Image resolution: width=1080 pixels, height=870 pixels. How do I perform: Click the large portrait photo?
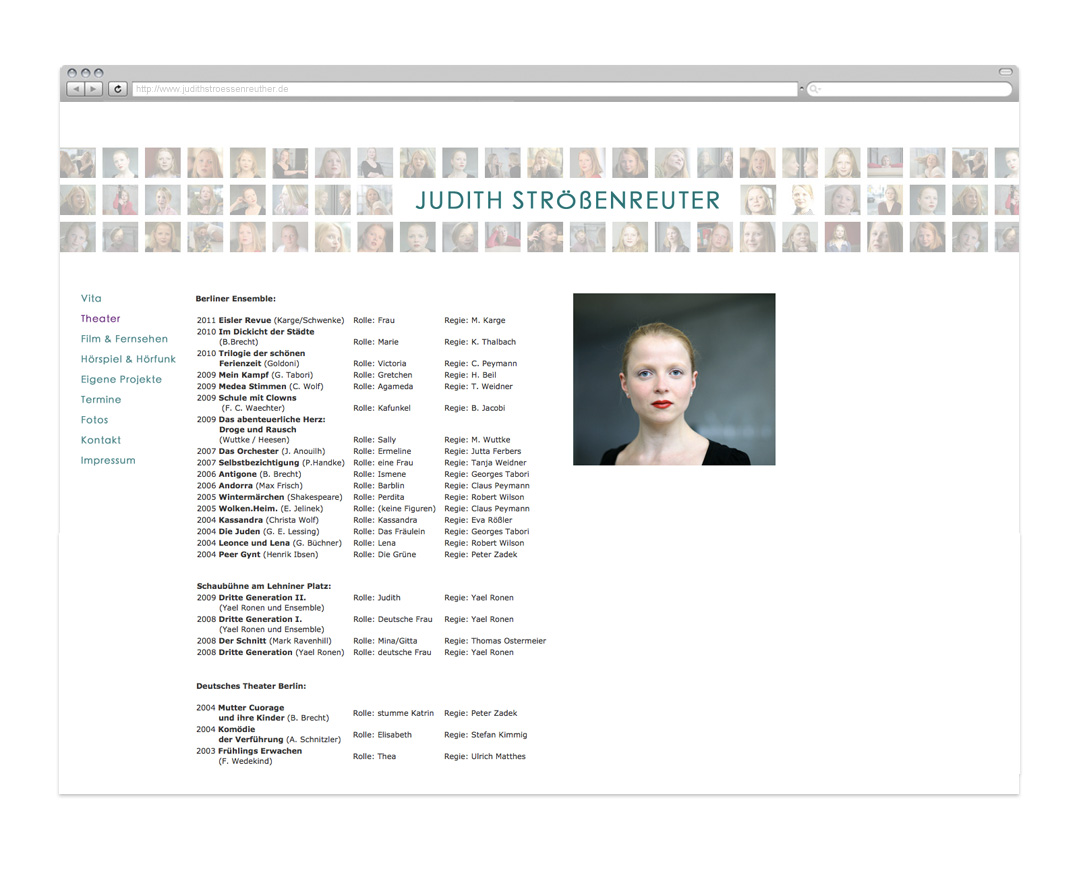click(x=674, y=379)
